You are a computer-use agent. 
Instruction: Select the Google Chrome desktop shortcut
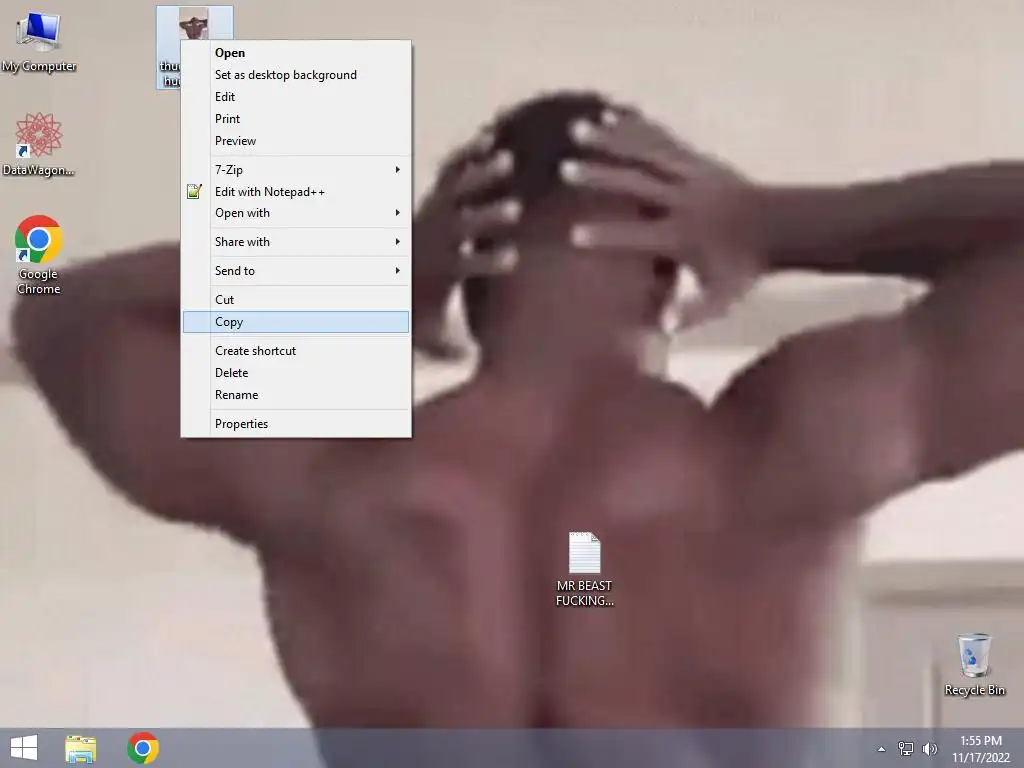tap(39, 255)
